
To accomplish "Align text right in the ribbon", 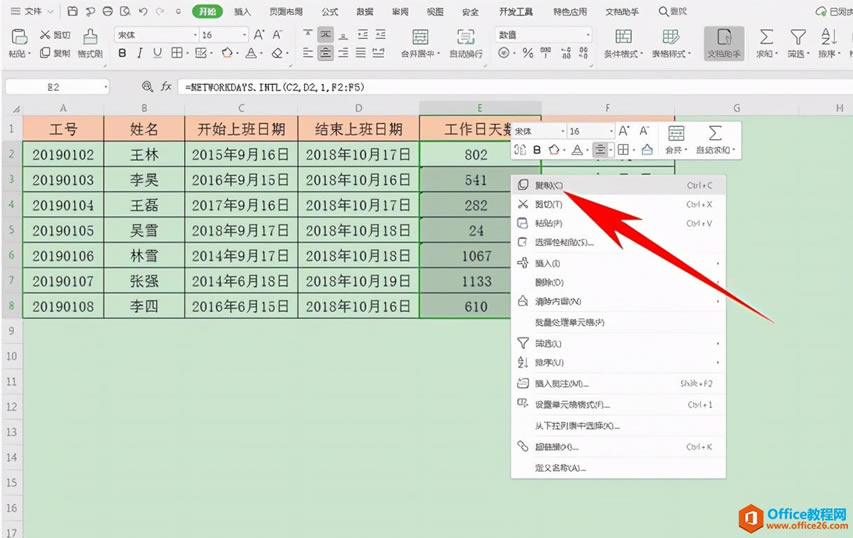I will [x=343, y=53].
